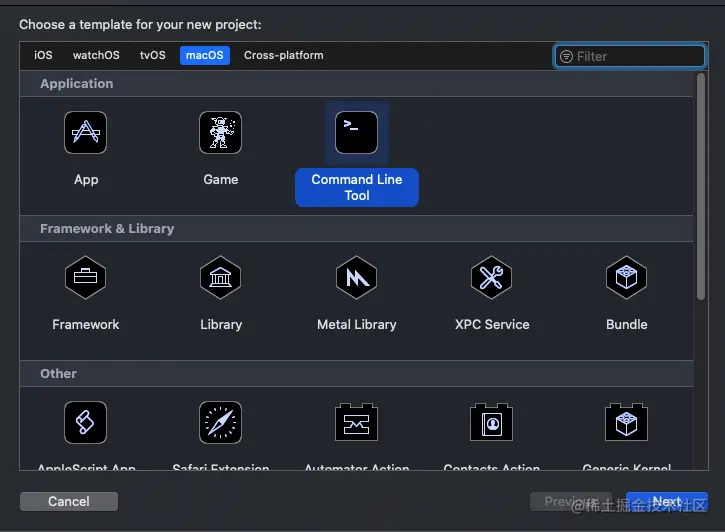Click the Metal Library label
The height and width of the screenshot is (532, 725).
[356, 324]
